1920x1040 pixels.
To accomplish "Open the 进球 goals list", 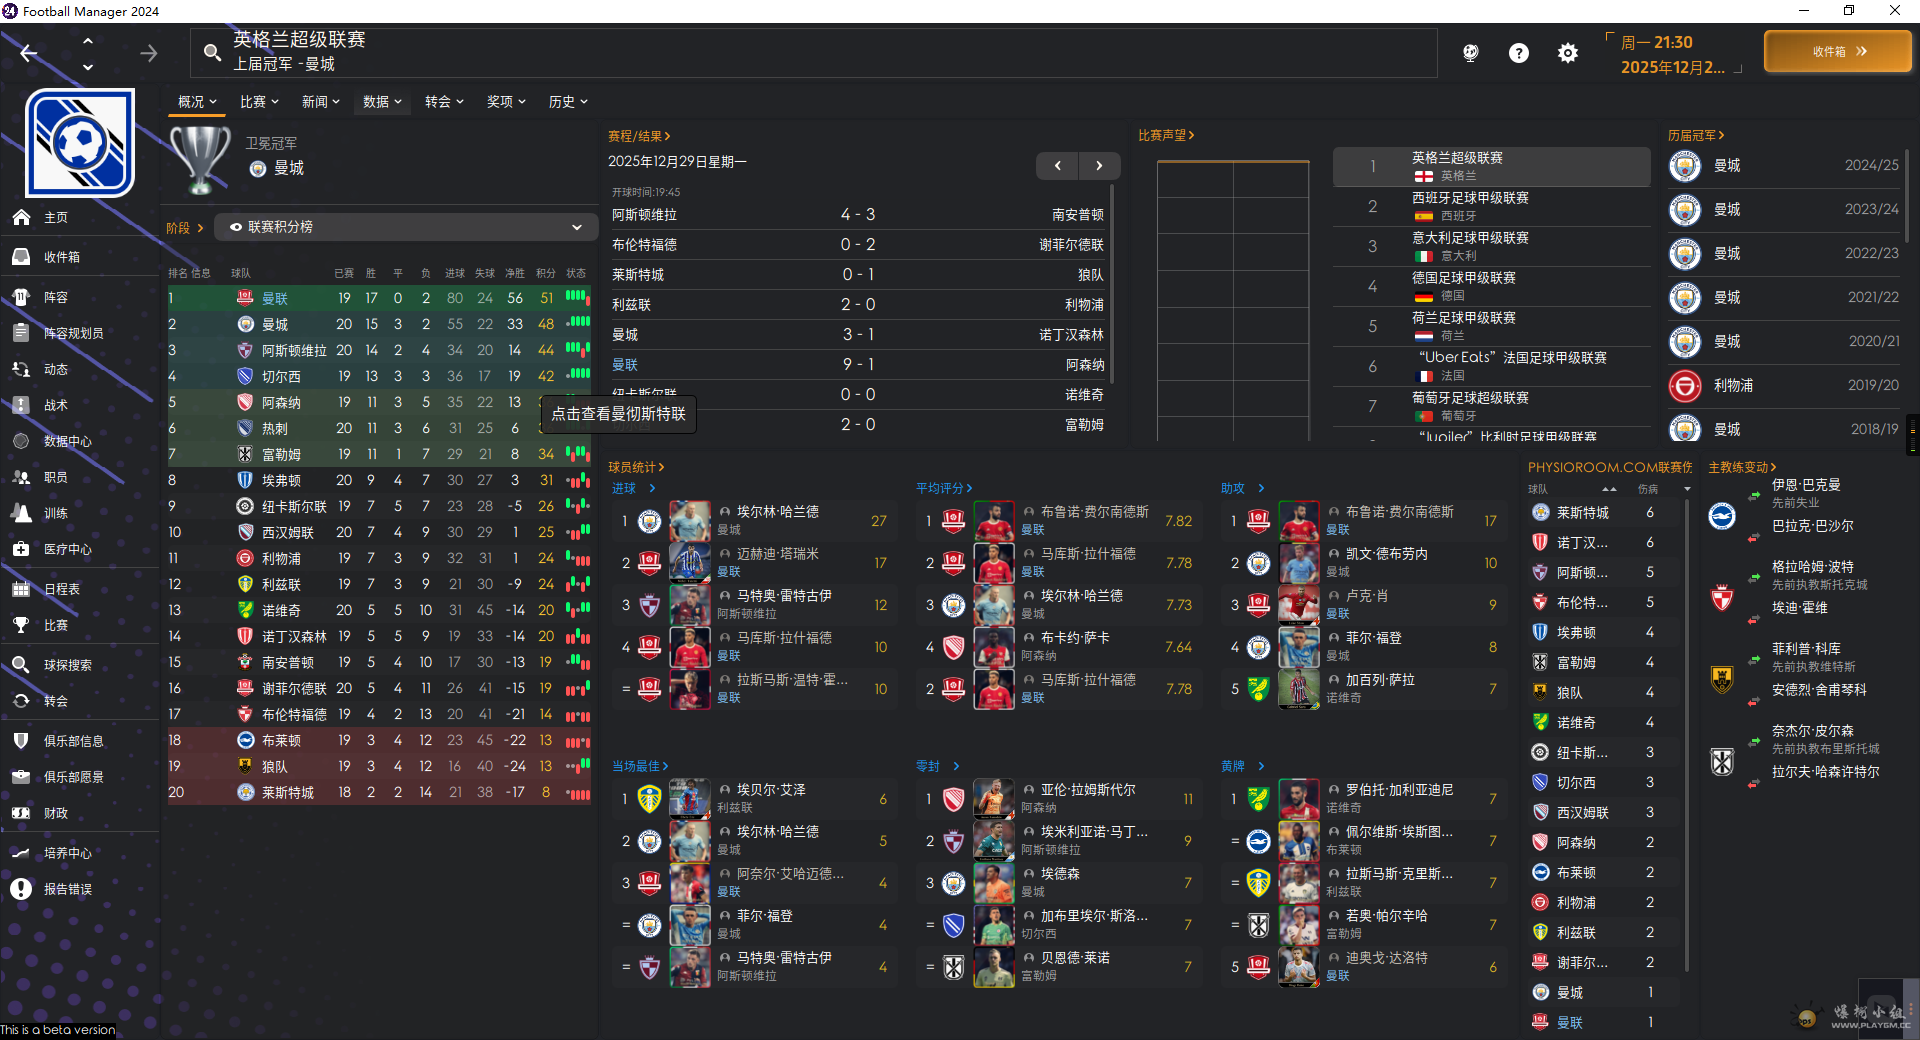I will 634,488.
